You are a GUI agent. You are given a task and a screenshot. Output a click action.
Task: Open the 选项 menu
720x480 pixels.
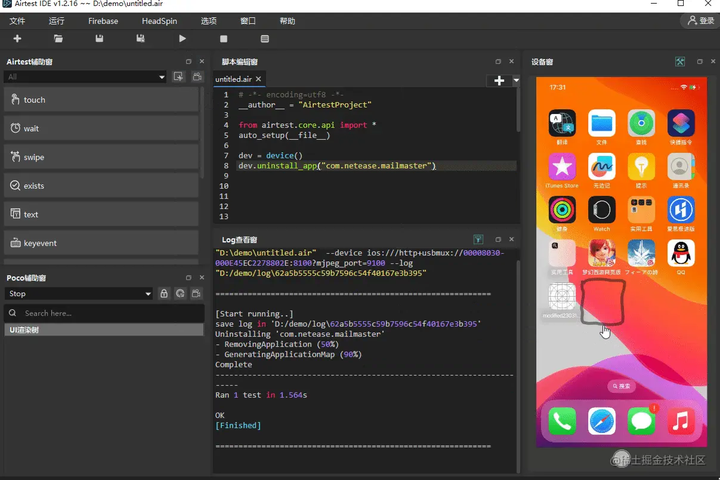point(208,21)
